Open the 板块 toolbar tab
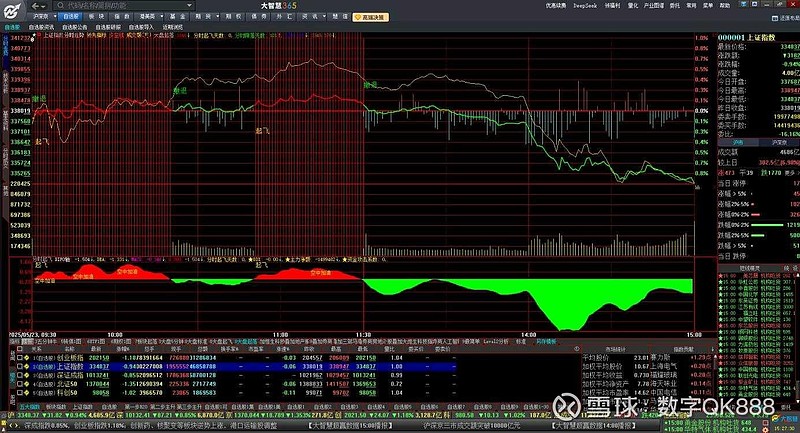This screenshot has height=433, width=800. click(96, 17)
